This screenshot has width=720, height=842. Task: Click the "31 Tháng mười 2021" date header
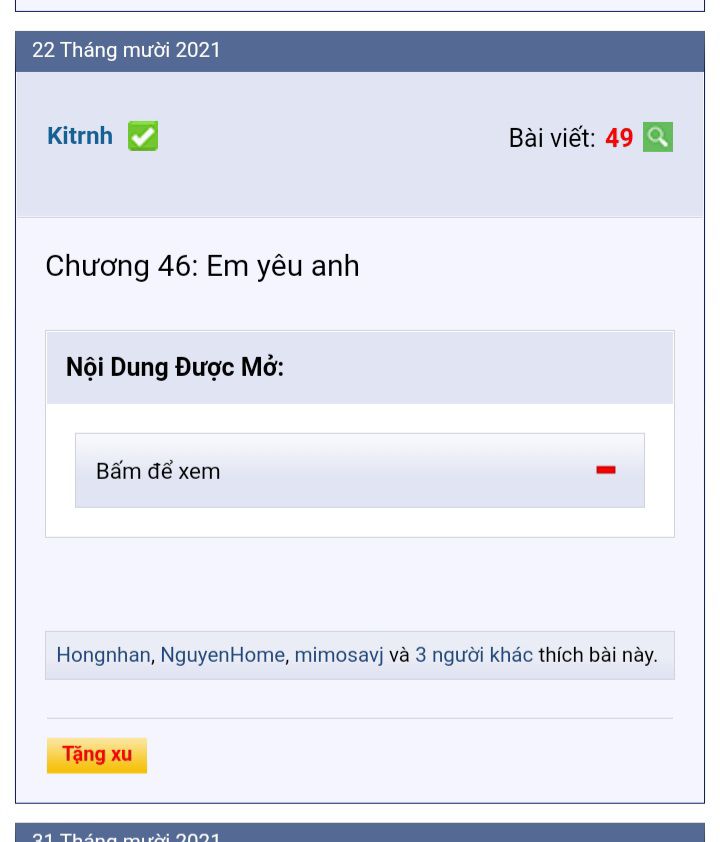(x=127, y=836)
